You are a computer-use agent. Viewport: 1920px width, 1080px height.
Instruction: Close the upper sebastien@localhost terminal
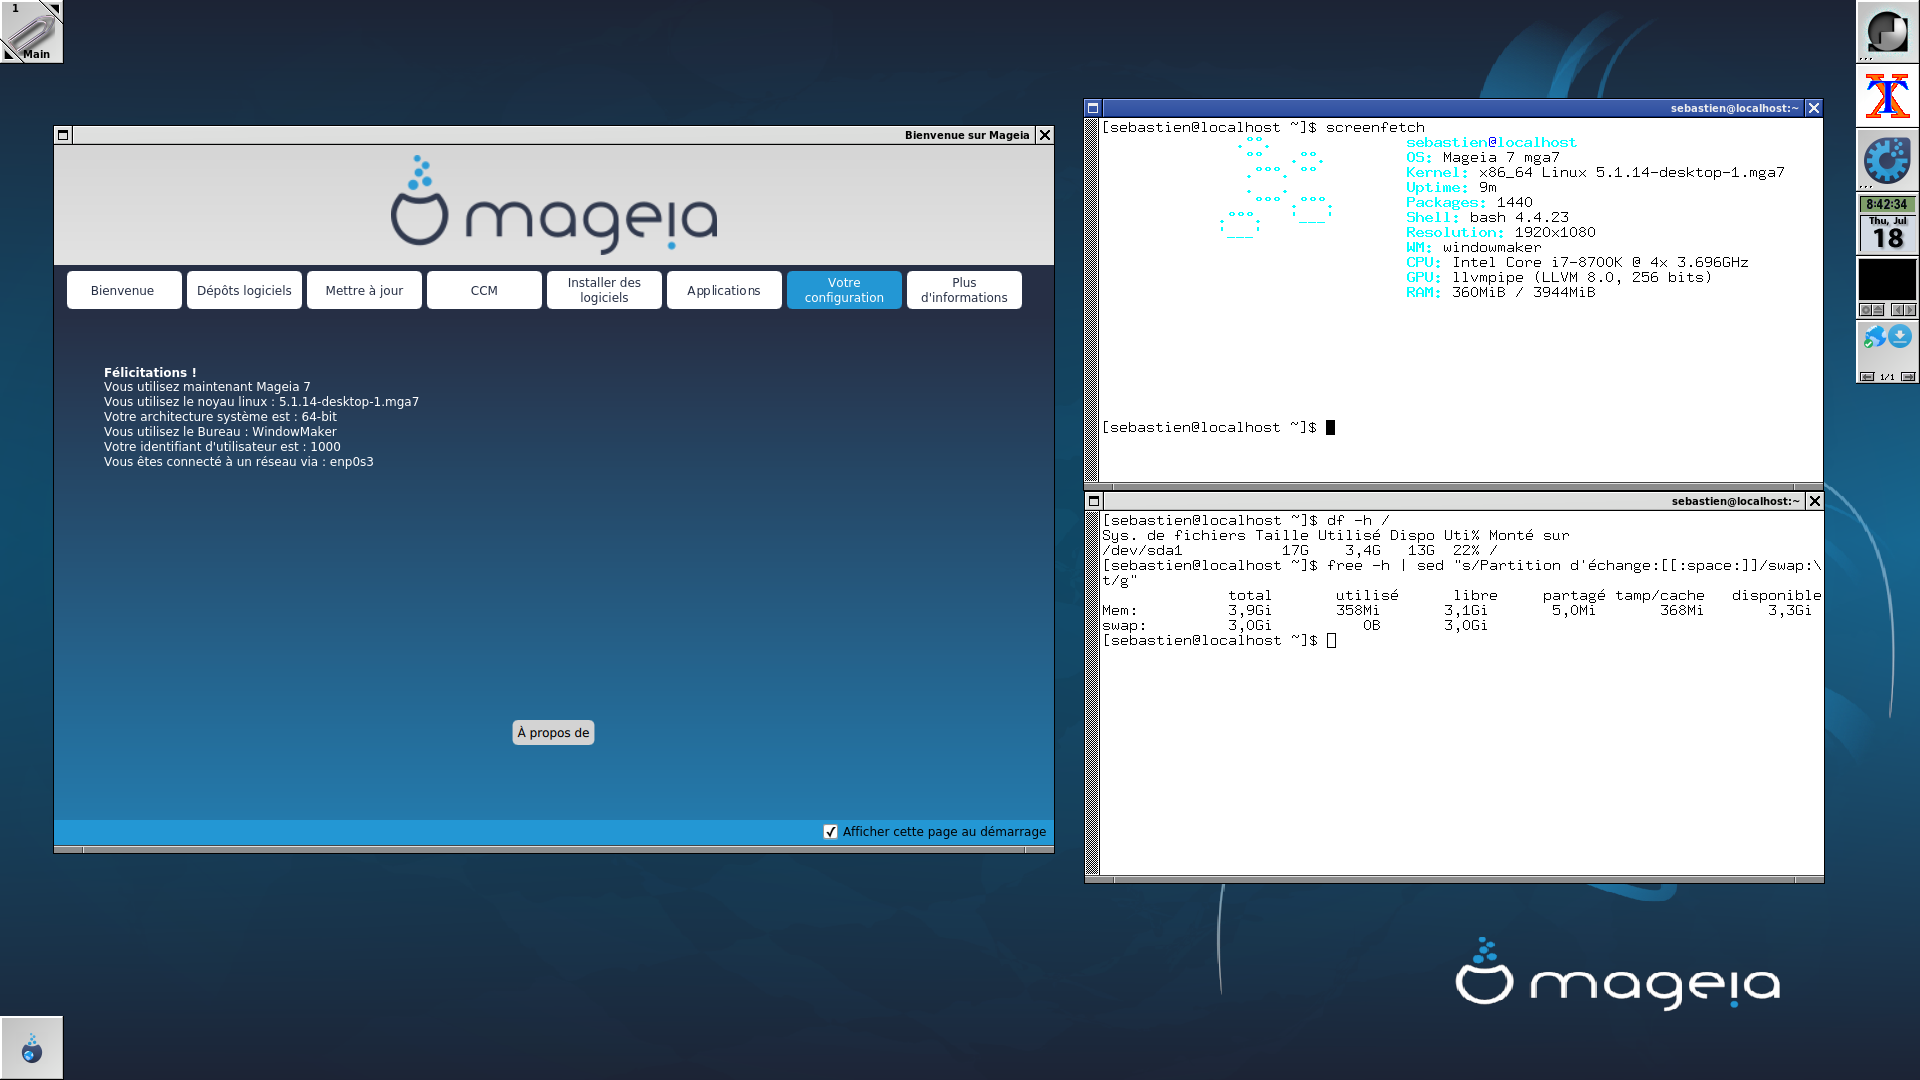coord(1814,108)
